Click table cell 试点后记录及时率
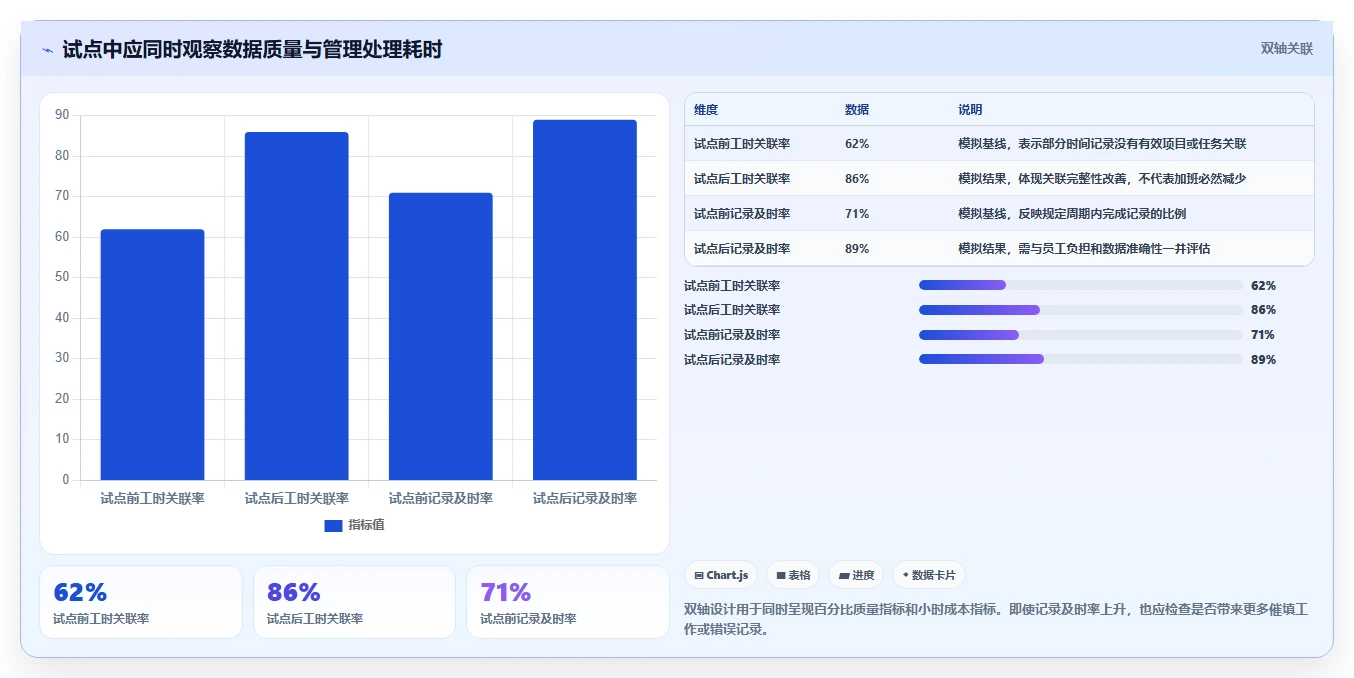This screenshot has height=678, width=1354. pos(742,249)
